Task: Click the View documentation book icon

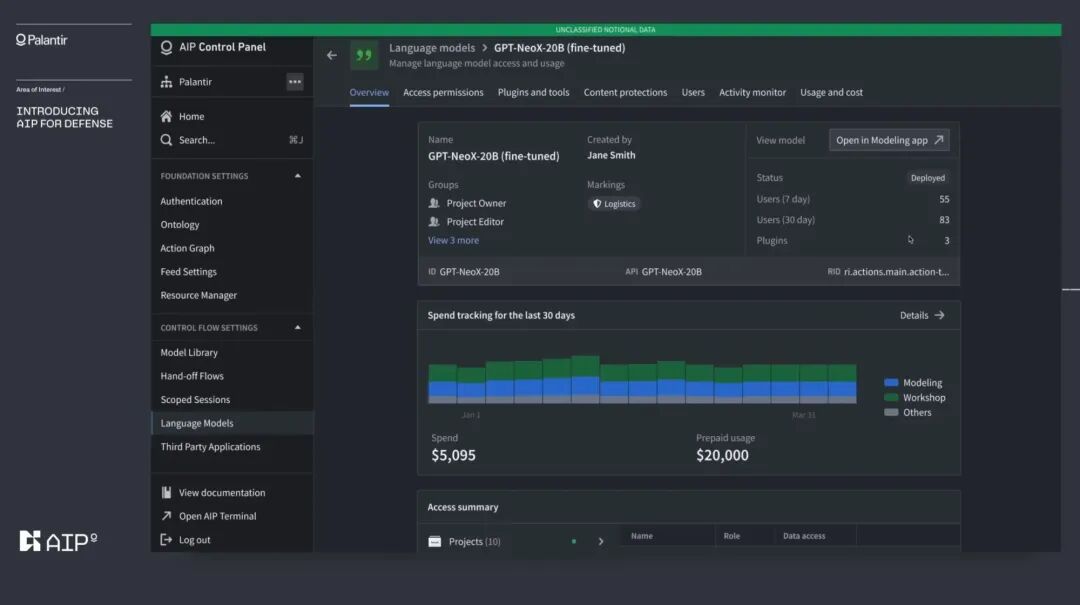Action: pyautogui.click(x=166, y=493)
